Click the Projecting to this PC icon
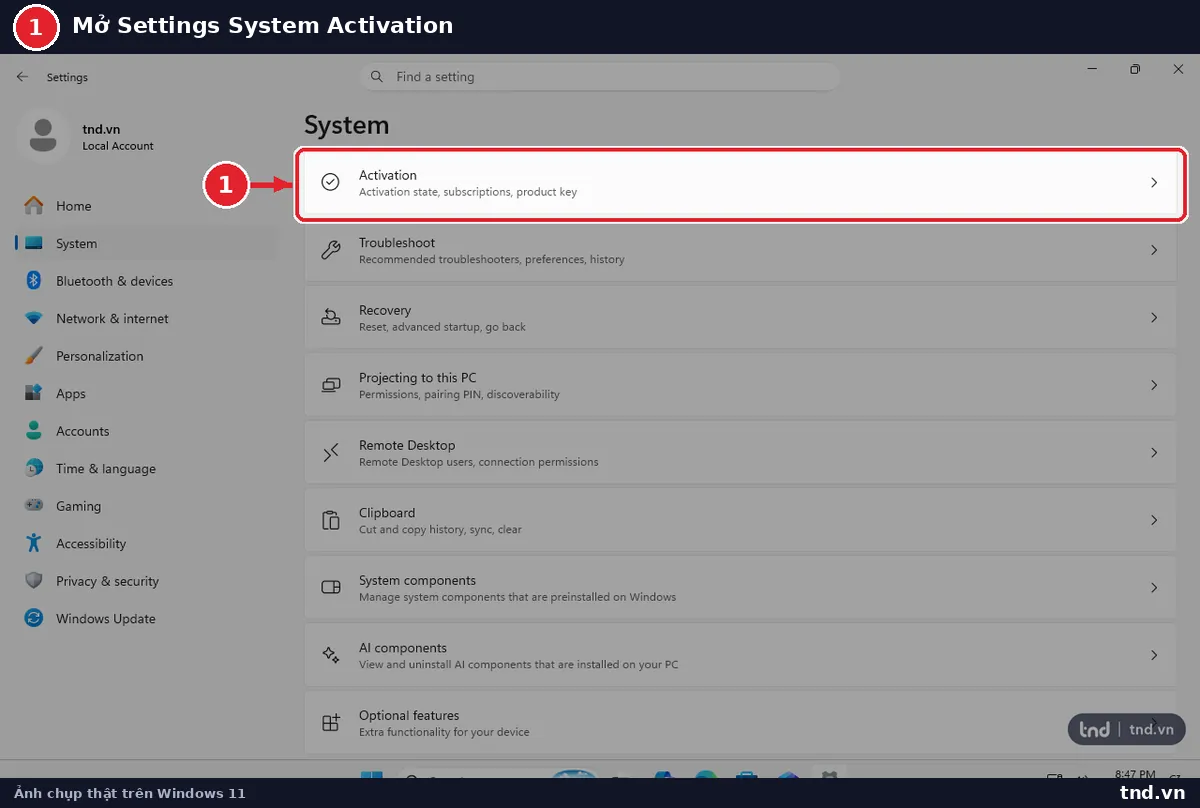 click(x=331, y=385)
